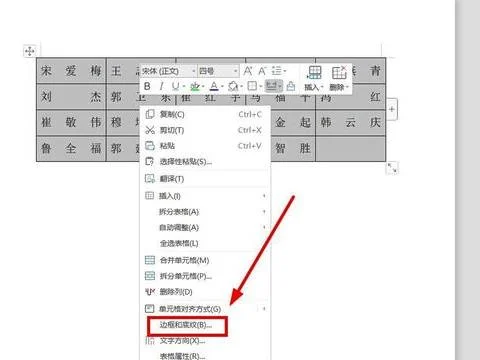Apply the font color button
480x360 pixels.
214,87
